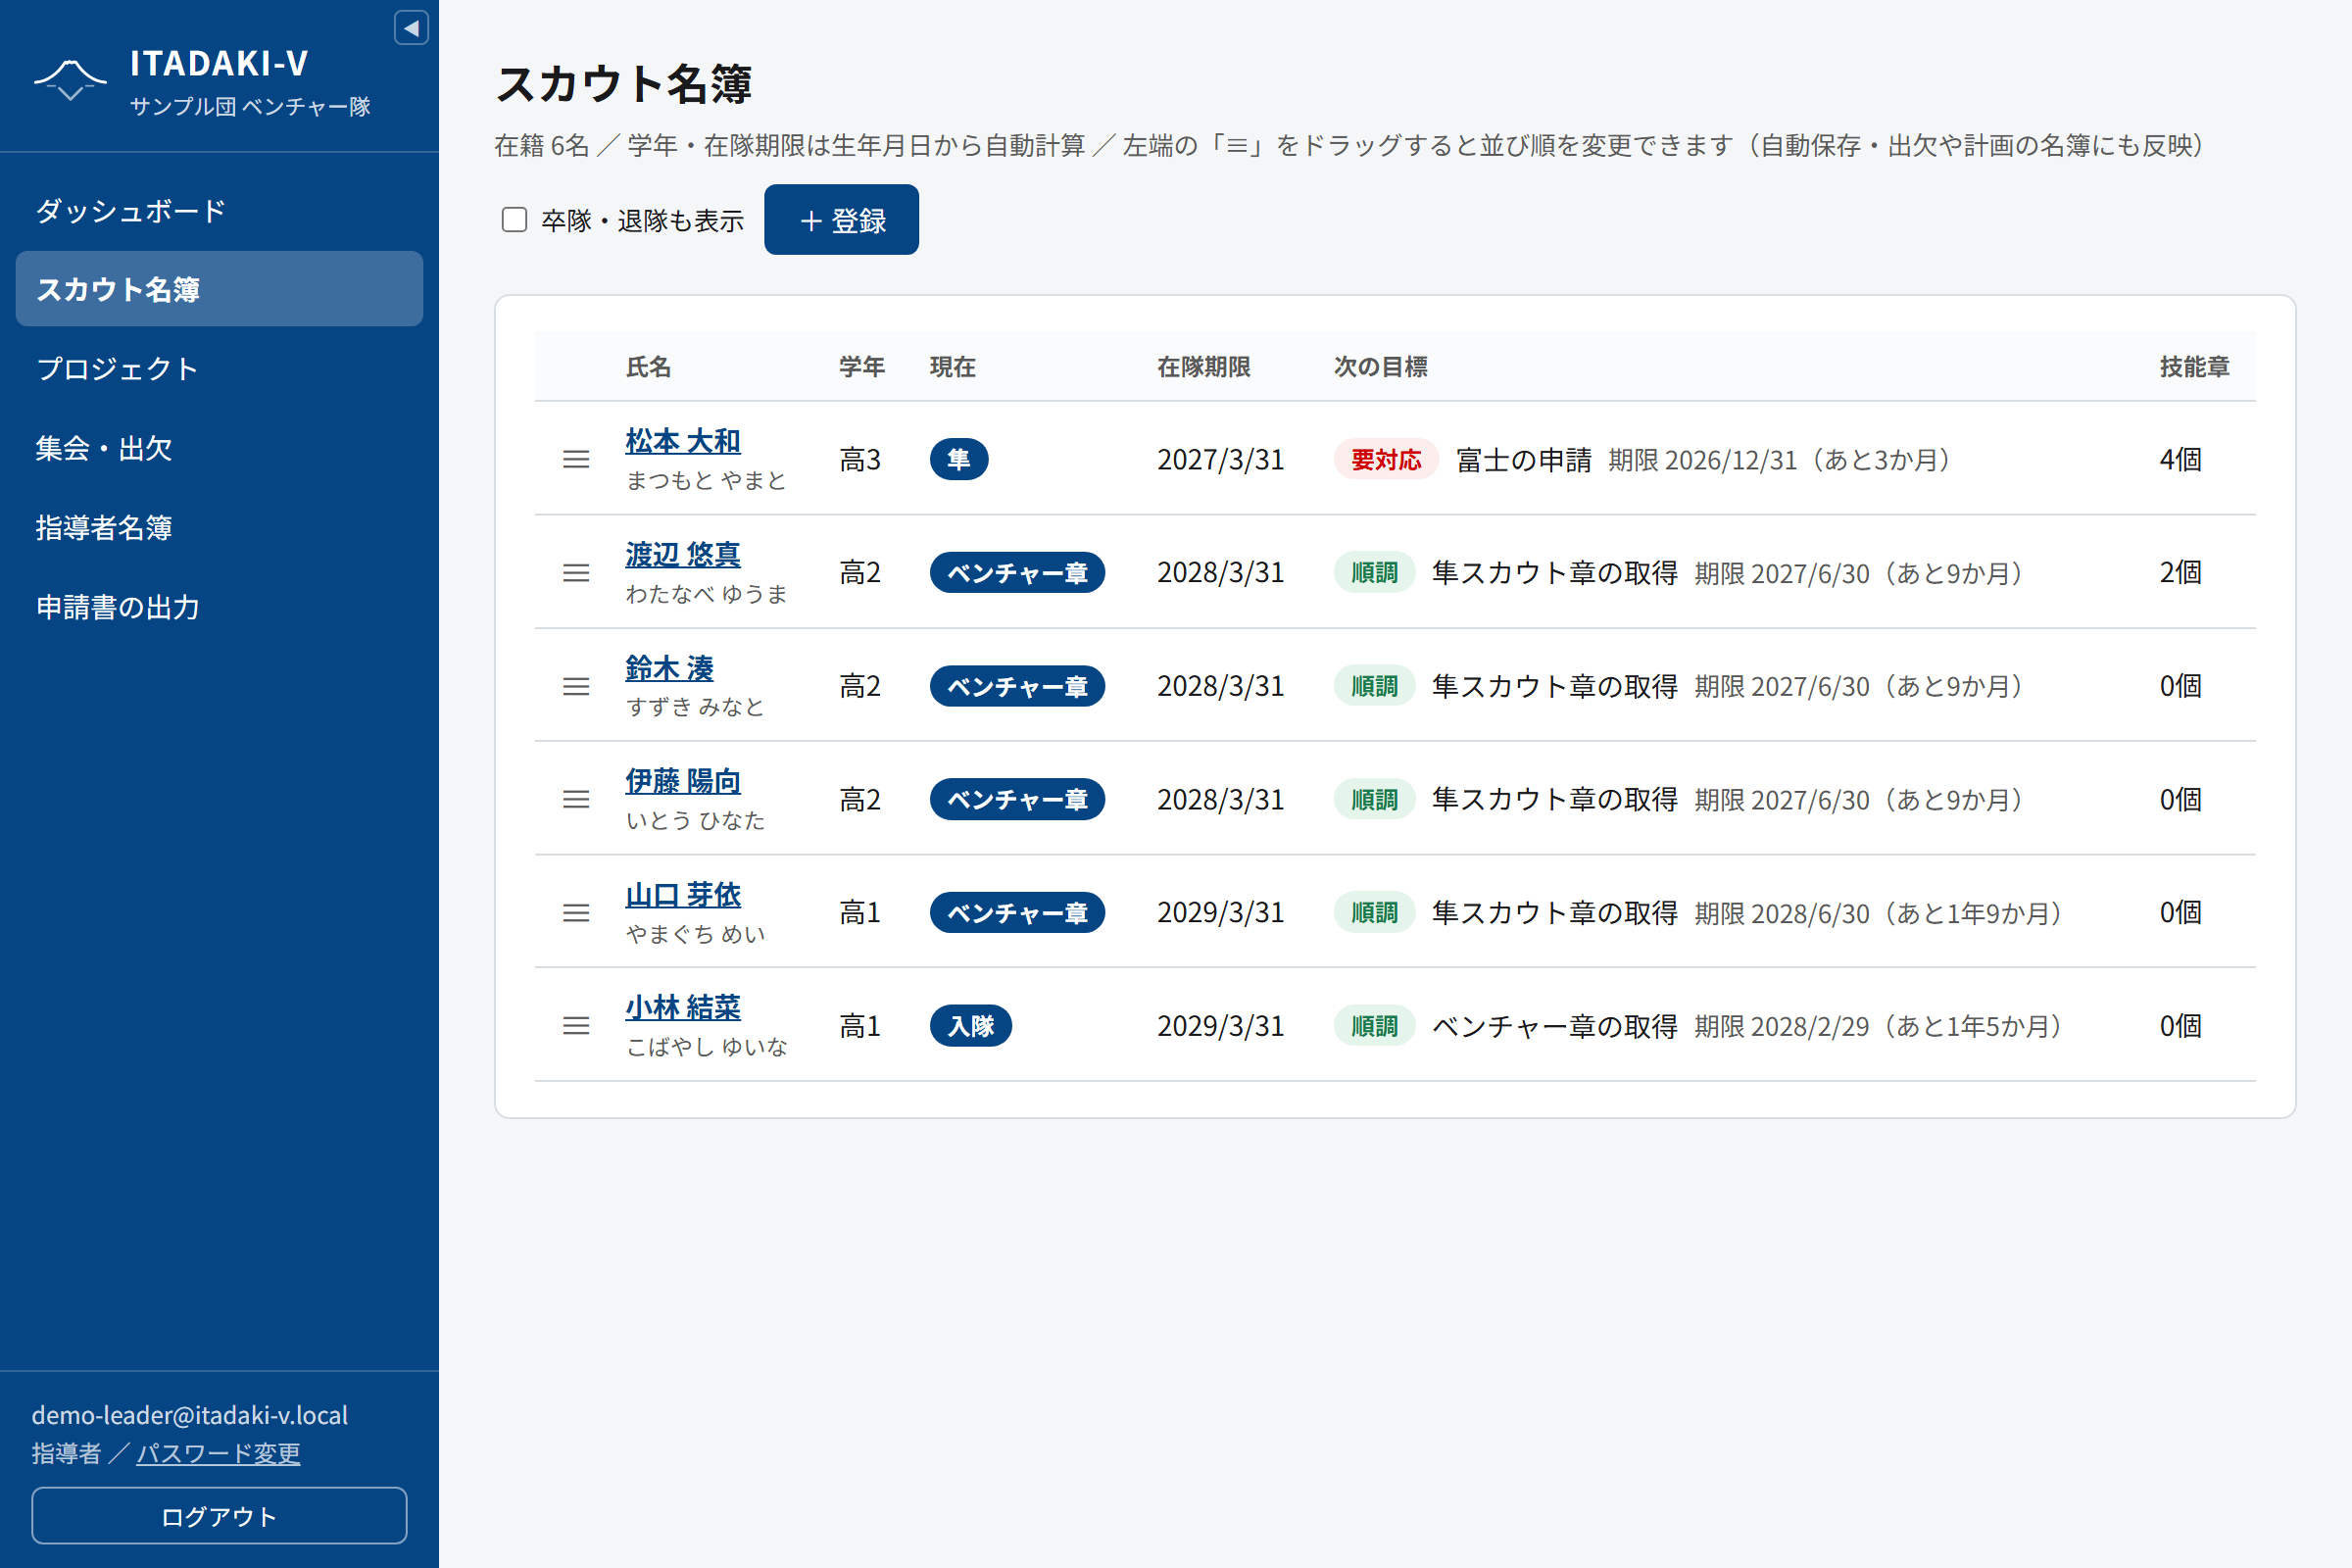The height and width of the screenshot is (1568, 2352).
Task: Open the 渡辺 悠真 profile link
Action: click(683, 554)
